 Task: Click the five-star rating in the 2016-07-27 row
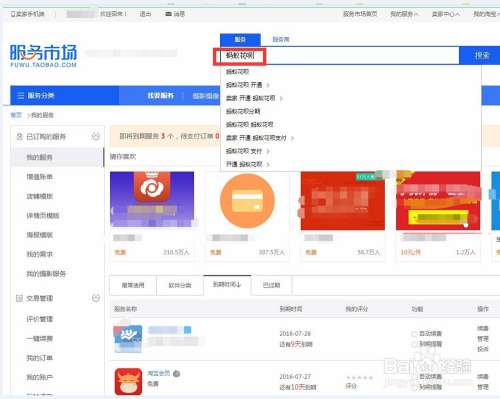[359, 378]
